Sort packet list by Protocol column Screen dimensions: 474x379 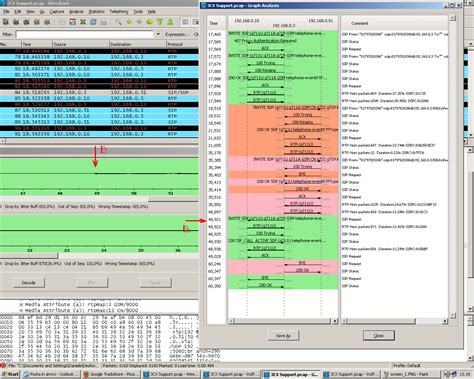pos(182,44)
